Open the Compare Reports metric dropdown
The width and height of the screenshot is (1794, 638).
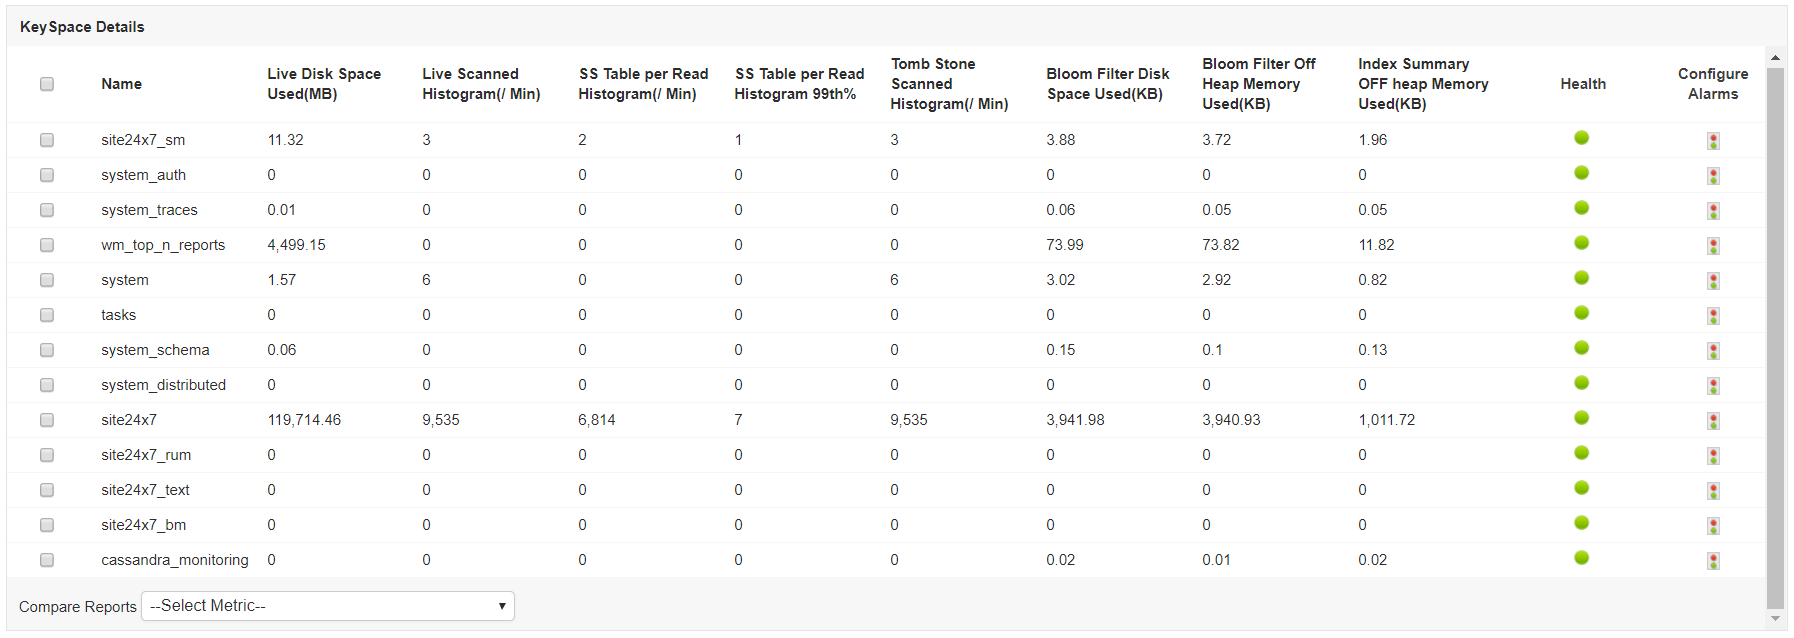tap(328, 606)
